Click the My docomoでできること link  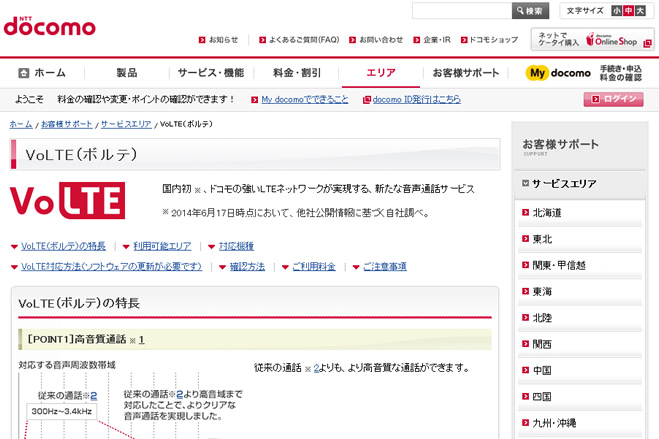pos(305,100)
